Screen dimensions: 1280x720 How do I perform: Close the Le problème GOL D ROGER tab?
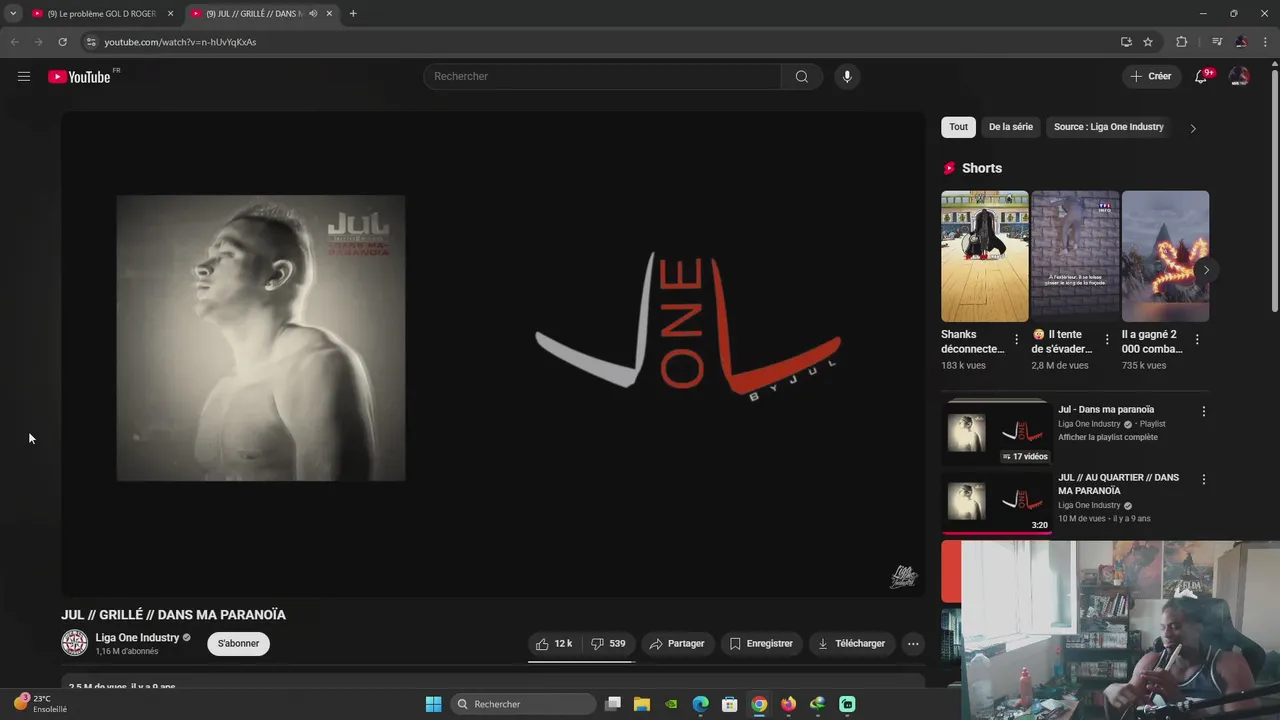[171, 14]
